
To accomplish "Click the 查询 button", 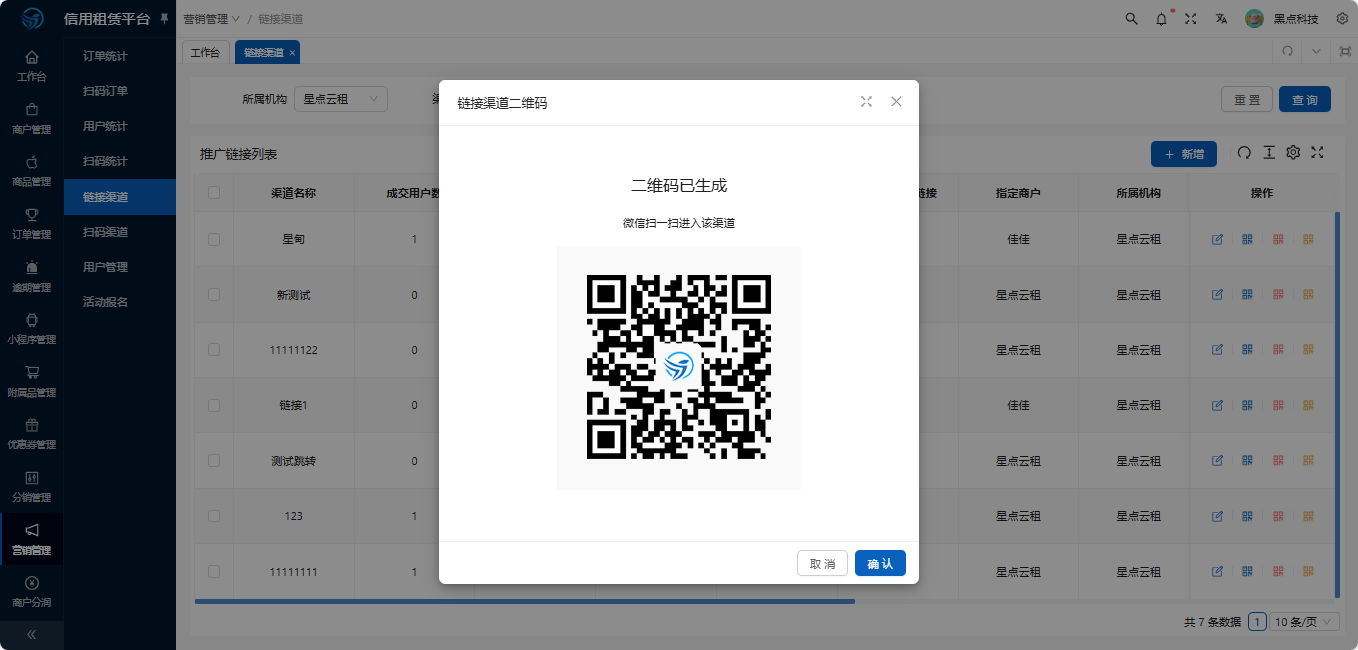I will point(1305,99).
